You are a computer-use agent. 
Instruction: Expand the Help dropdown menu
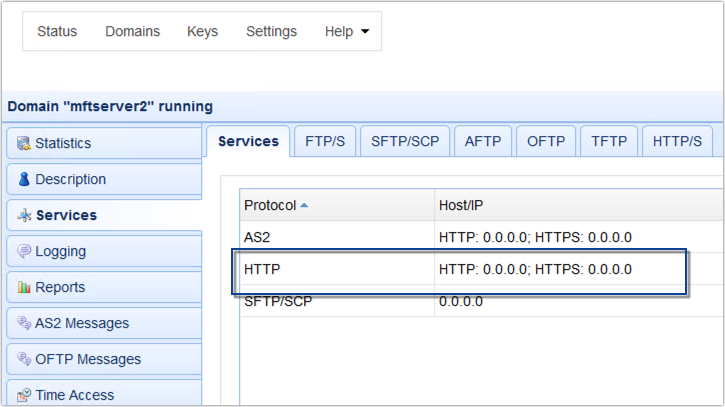(x=347, y=31)
